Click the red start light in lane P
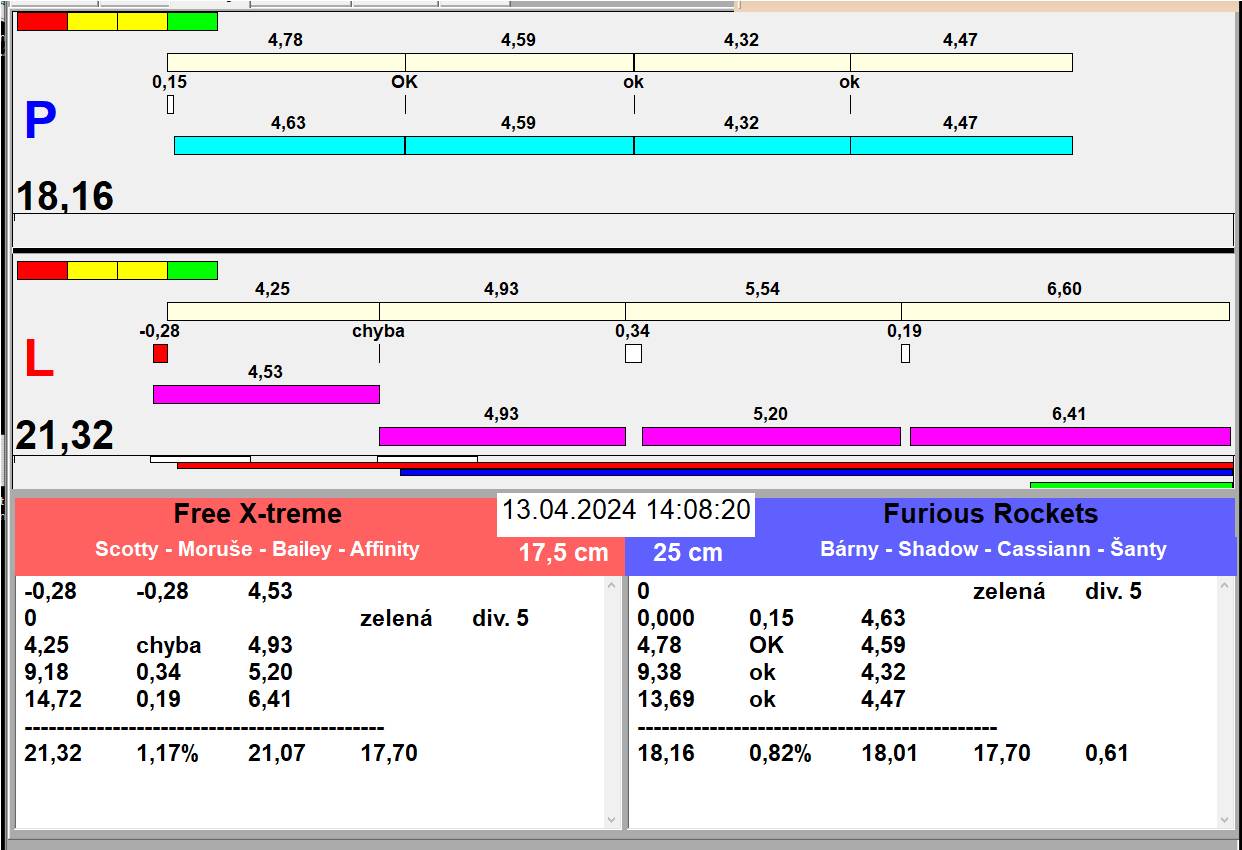1242x850 pixels. (x=43, y=21)
